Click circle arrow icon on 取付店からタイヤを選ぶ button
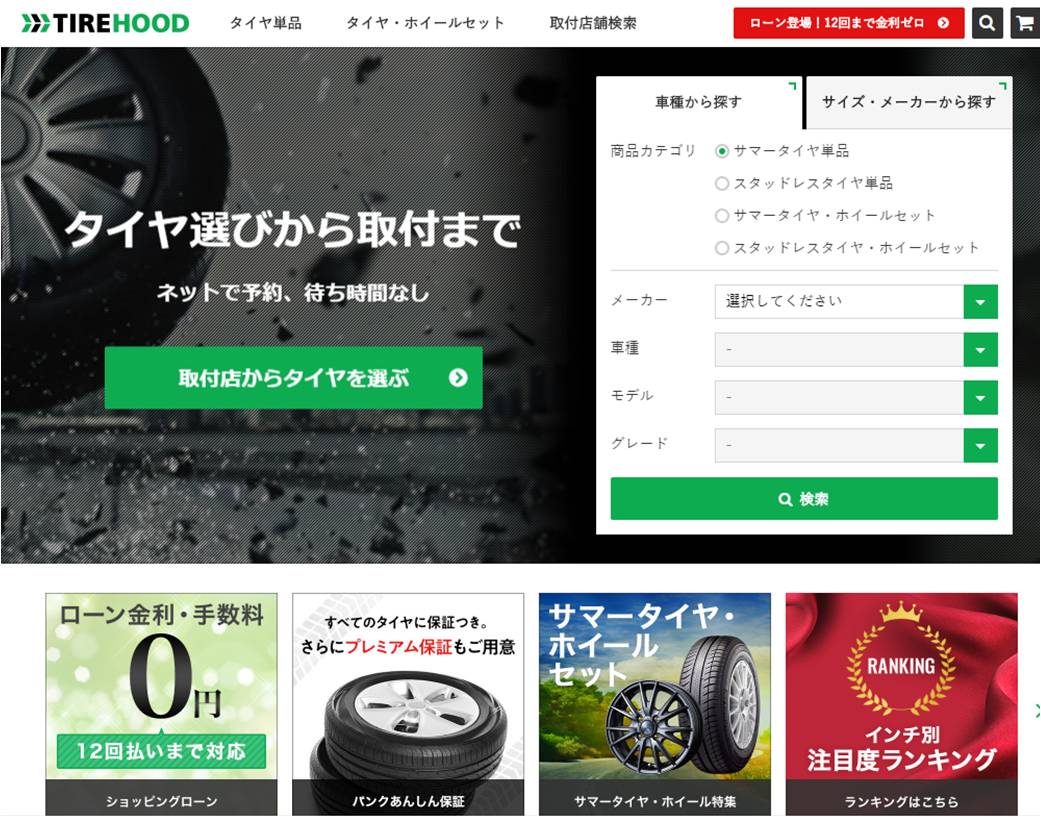Image resolution: width=1041 pixels, height=817 pixels. 458,378
